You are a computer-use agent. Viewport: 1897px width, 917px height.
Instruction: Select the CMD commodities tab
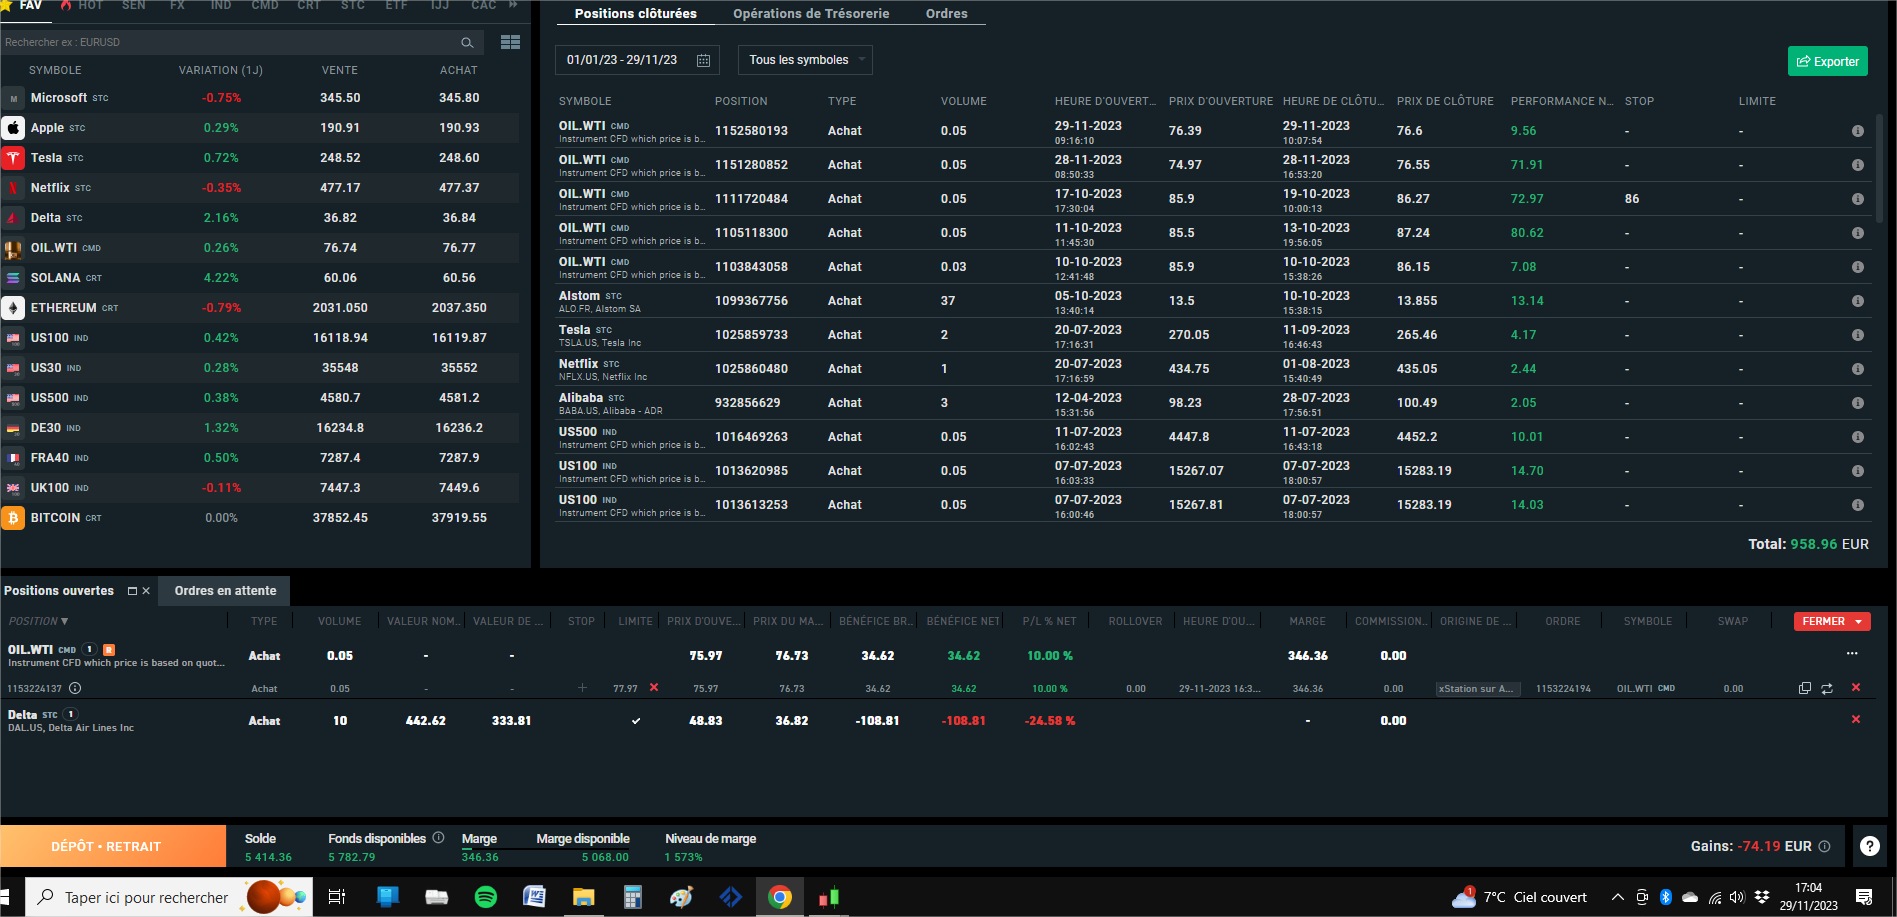[x=265, y=5]
